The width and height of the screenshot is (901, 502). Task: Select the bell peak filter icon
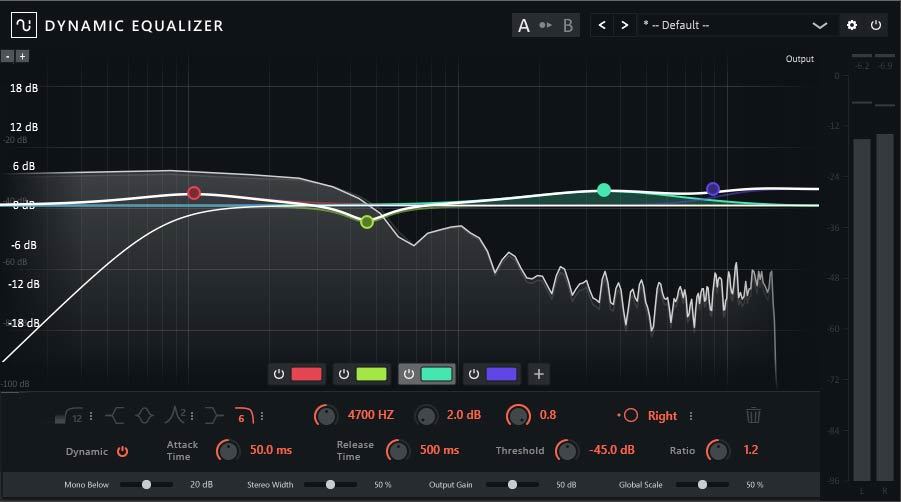[175, 415]
